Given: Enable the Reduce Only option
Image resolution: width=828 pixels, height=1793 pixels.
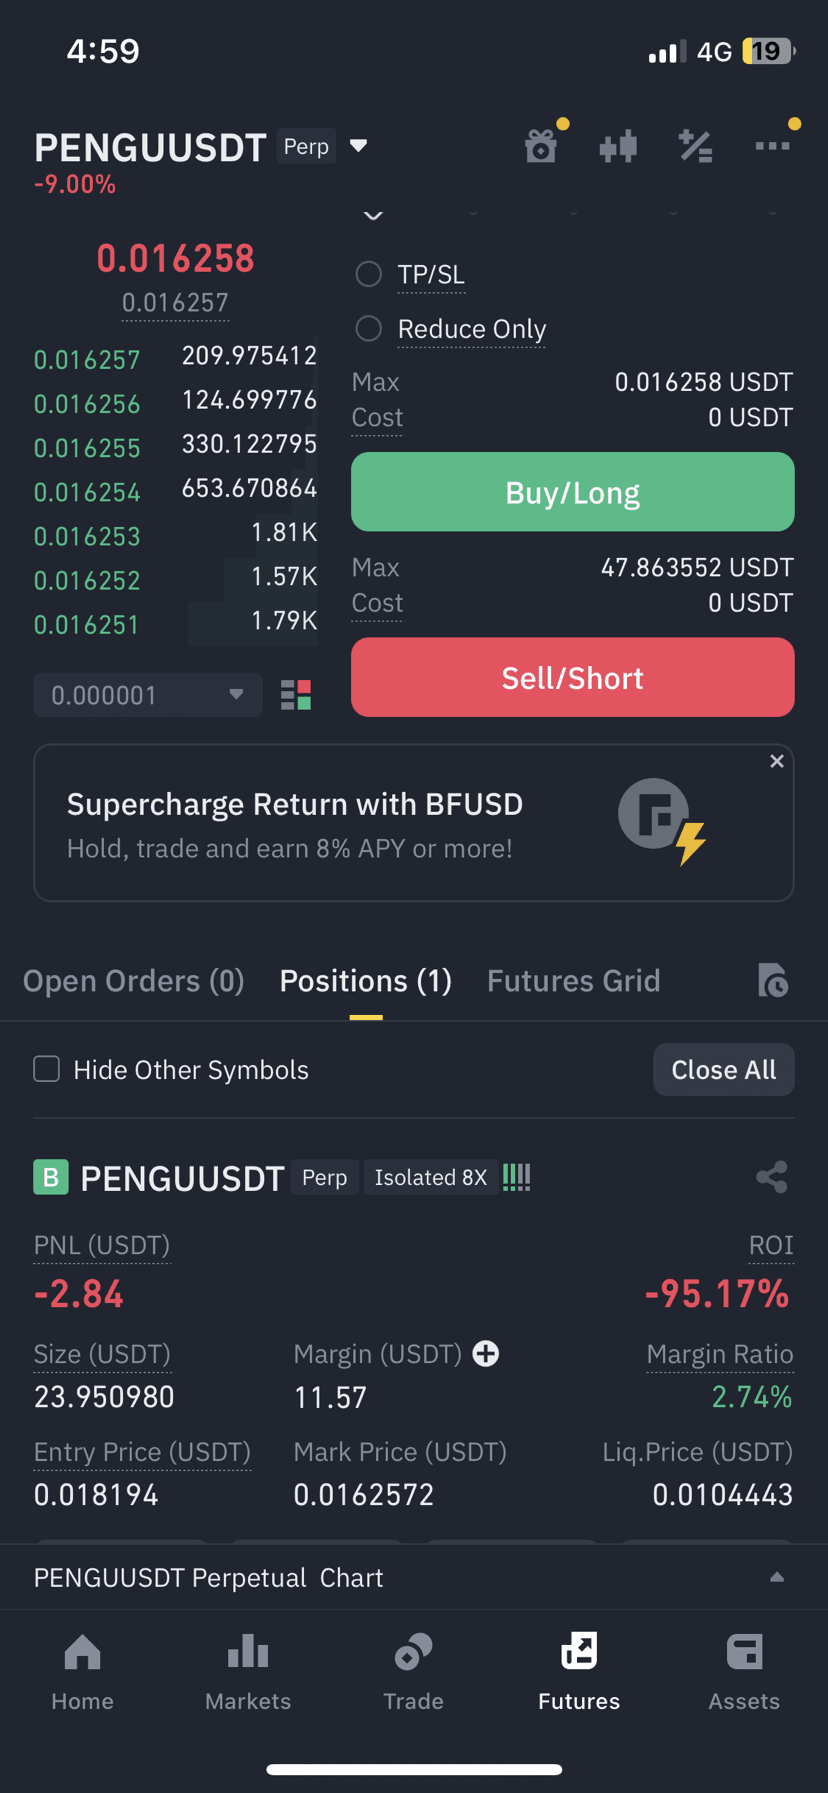Looking at the screenshot, I should [369, 328].
